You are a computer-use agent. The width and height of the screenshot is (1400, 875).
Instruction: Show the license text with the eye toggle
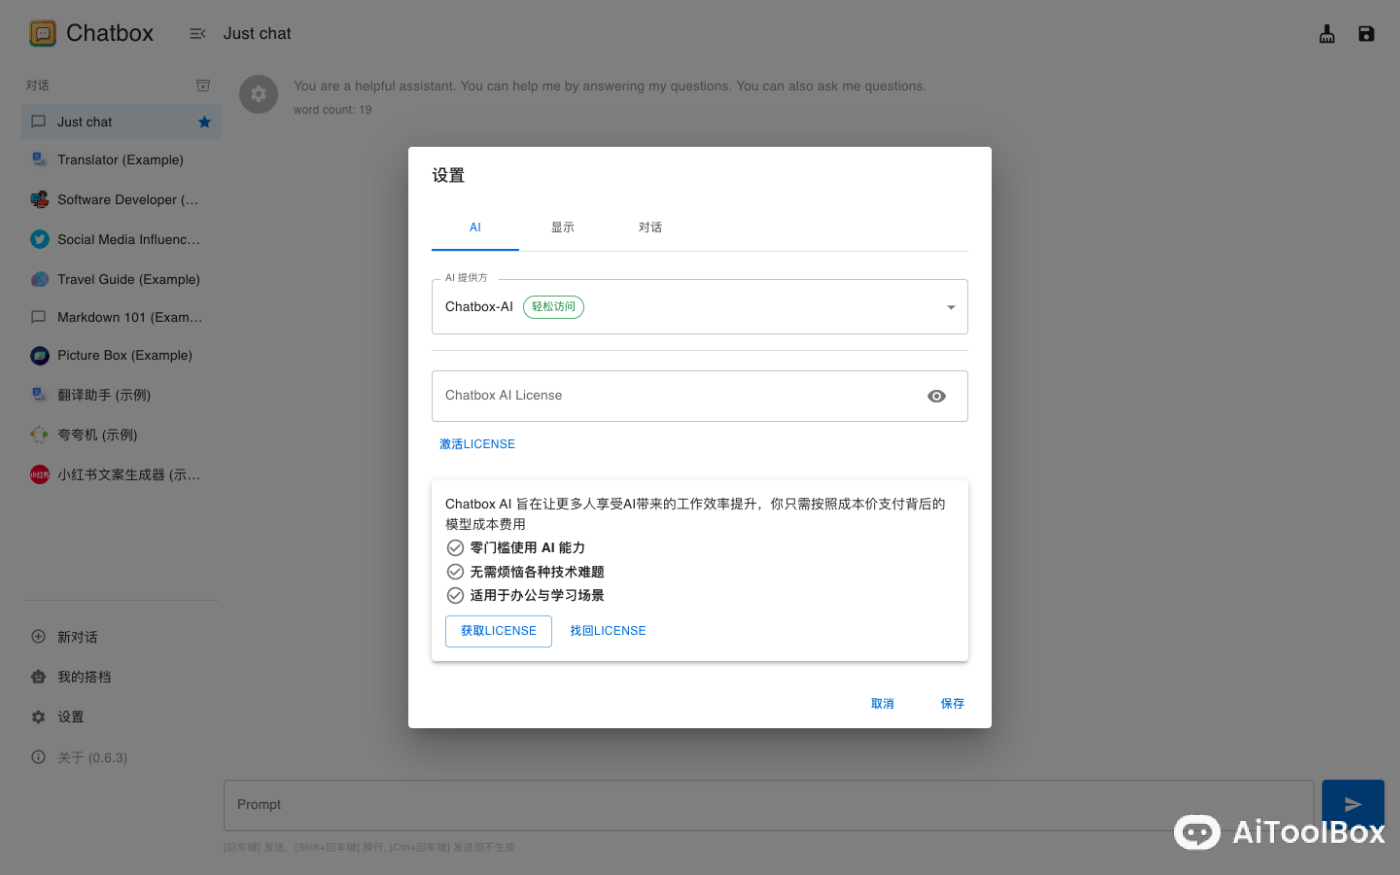(x=936, y=396)
